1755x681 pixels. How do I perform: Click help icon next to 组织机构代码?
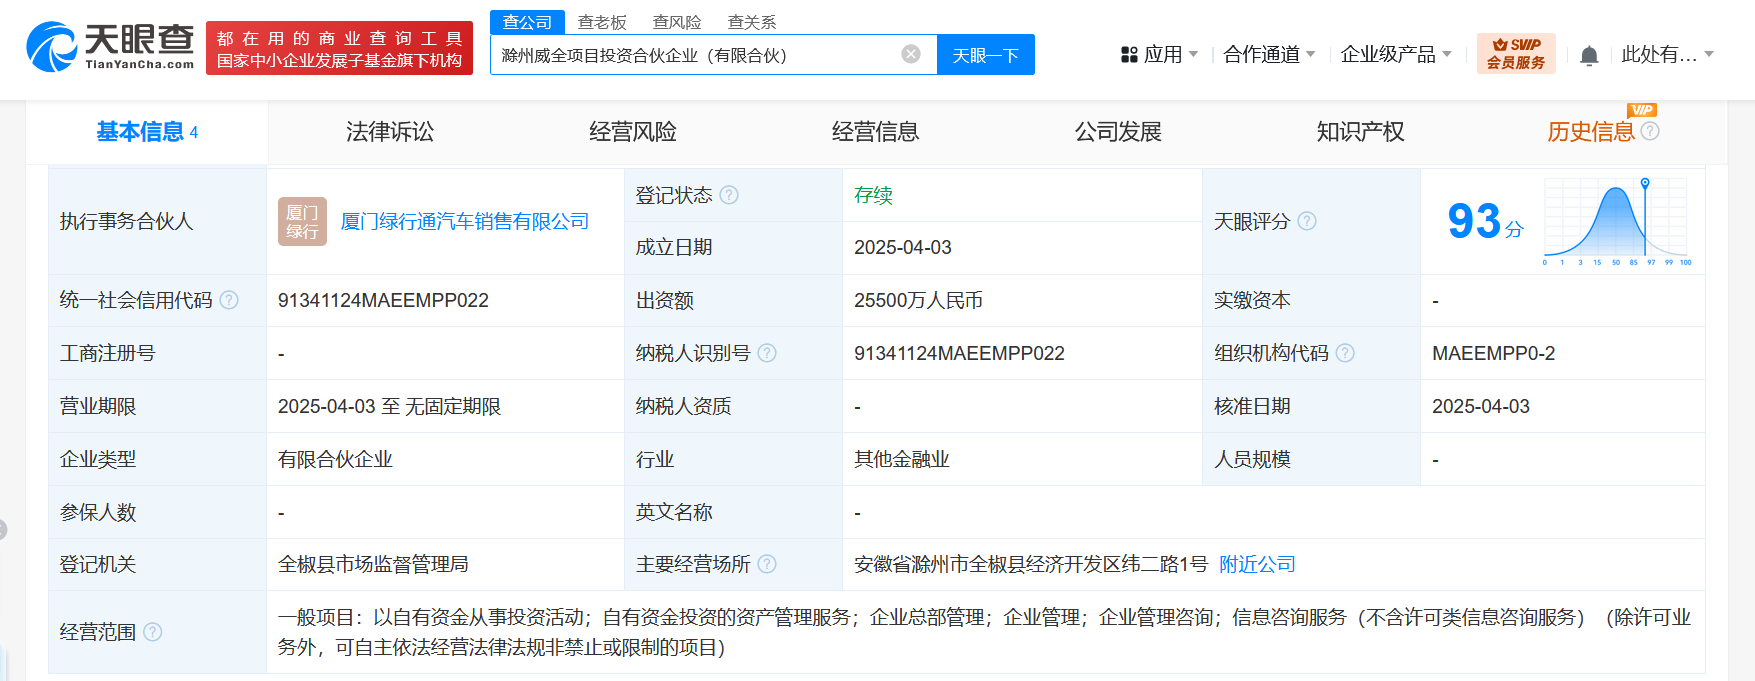click(1345, 353)
